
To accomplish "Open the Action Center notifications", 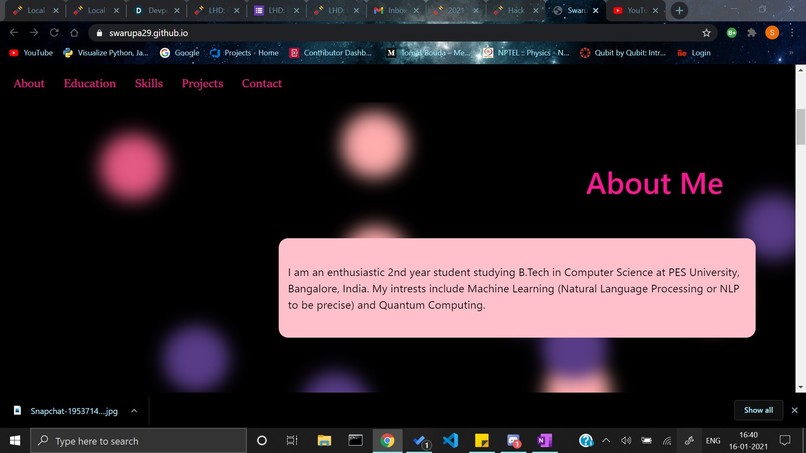I will click(785, 441).
